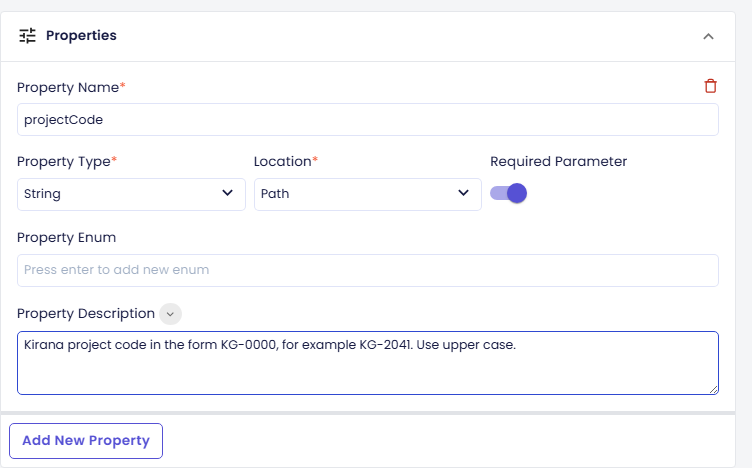Click the Properties heading text

click(x=81, y=35)
